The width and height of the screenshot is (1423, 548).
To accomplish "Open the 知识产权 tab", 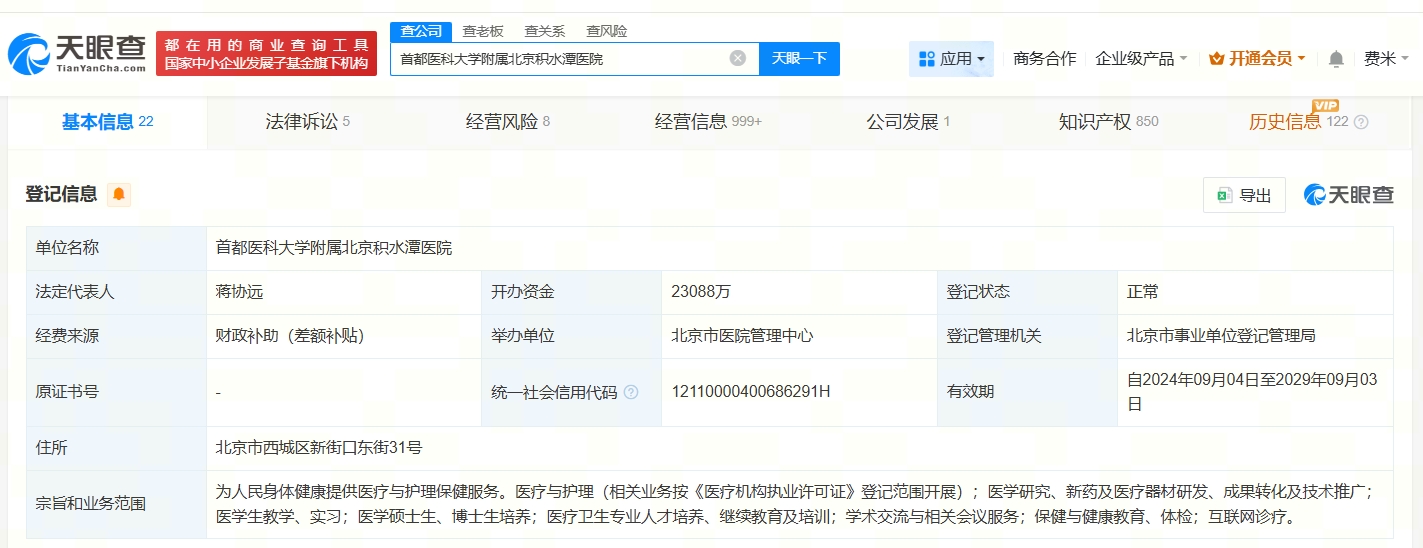I will click(x=1108, y=122).
